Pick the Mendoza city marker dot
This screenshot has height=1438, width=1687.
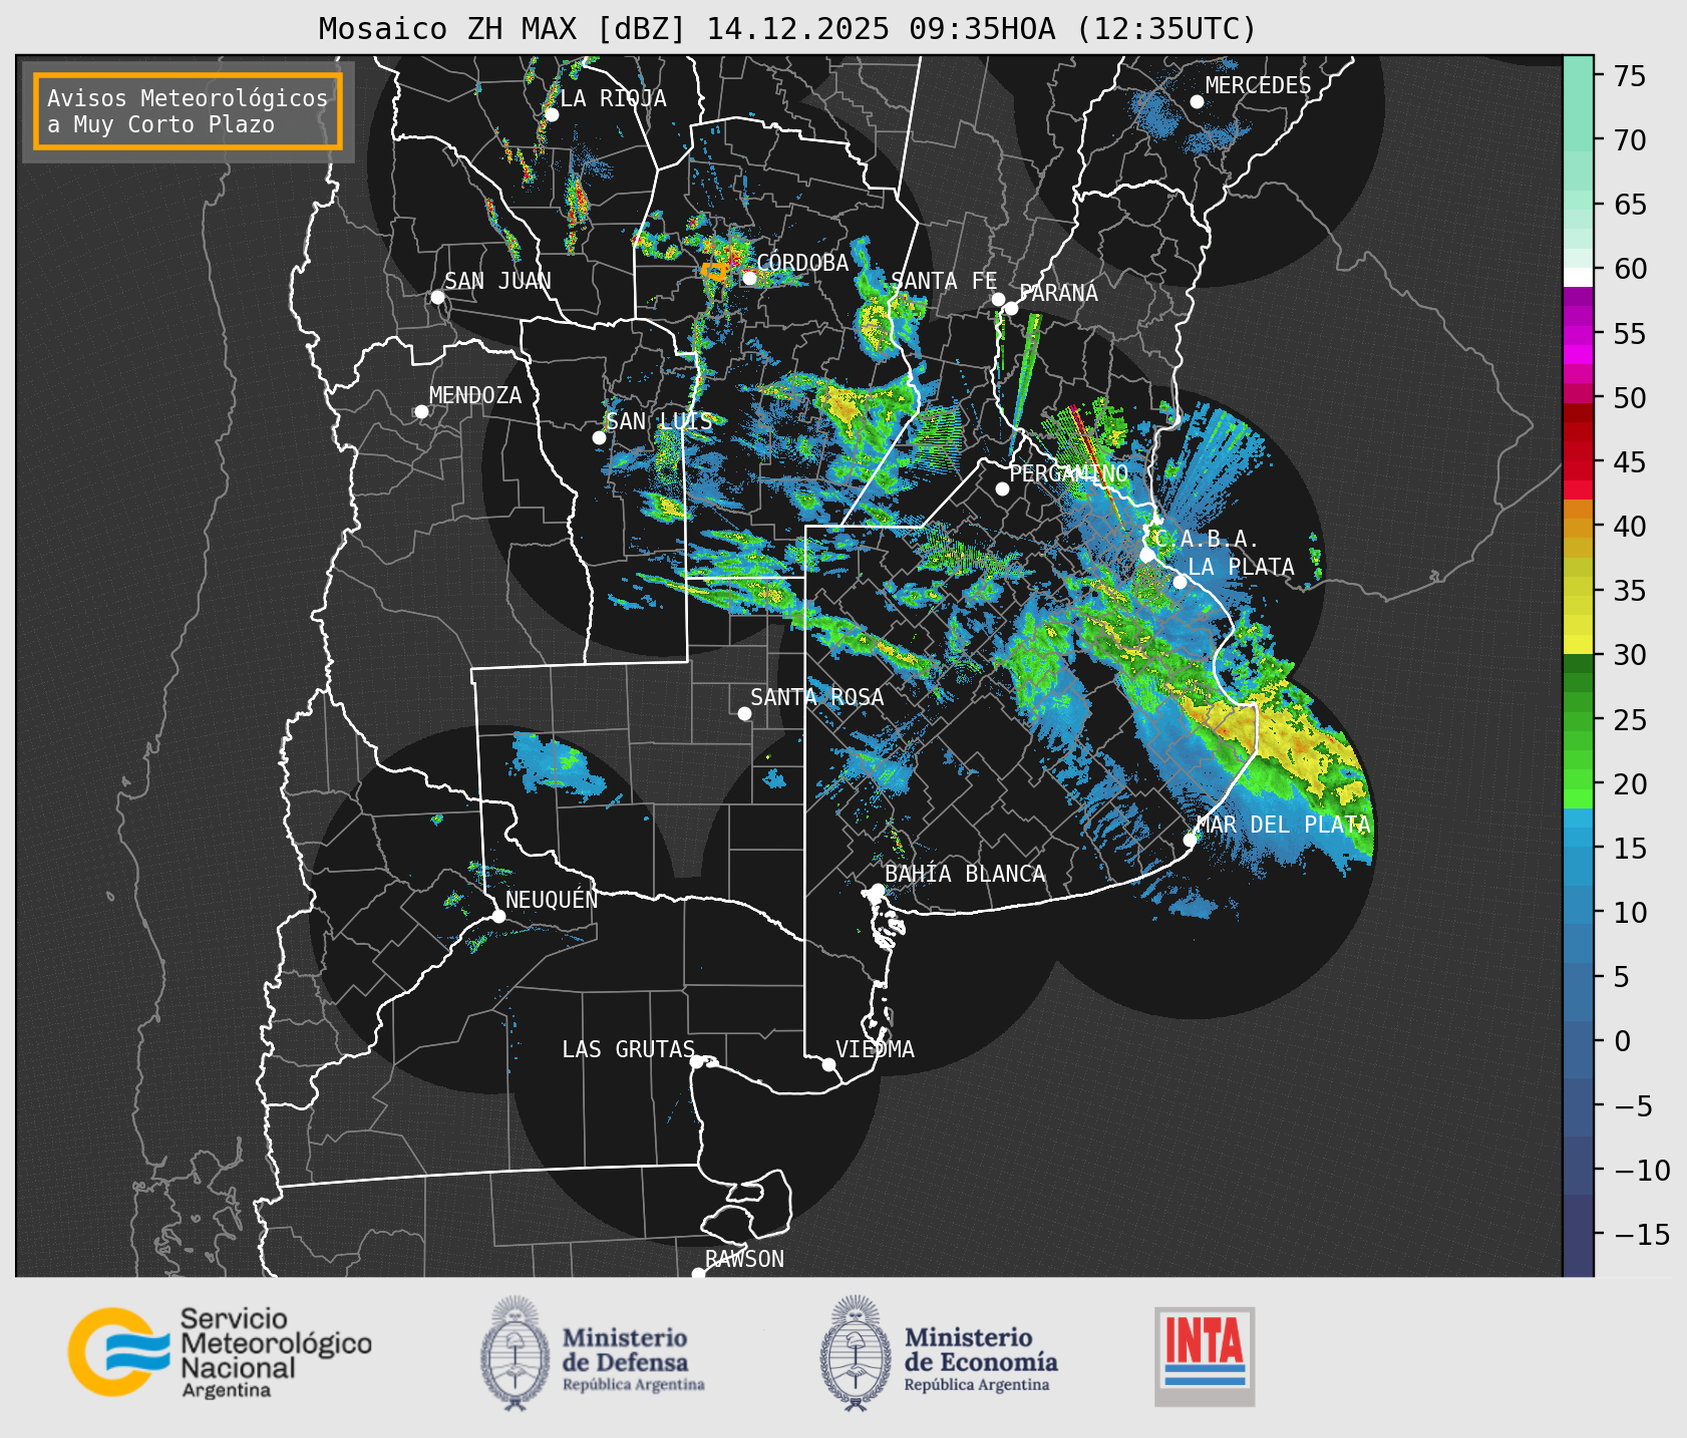421,411
